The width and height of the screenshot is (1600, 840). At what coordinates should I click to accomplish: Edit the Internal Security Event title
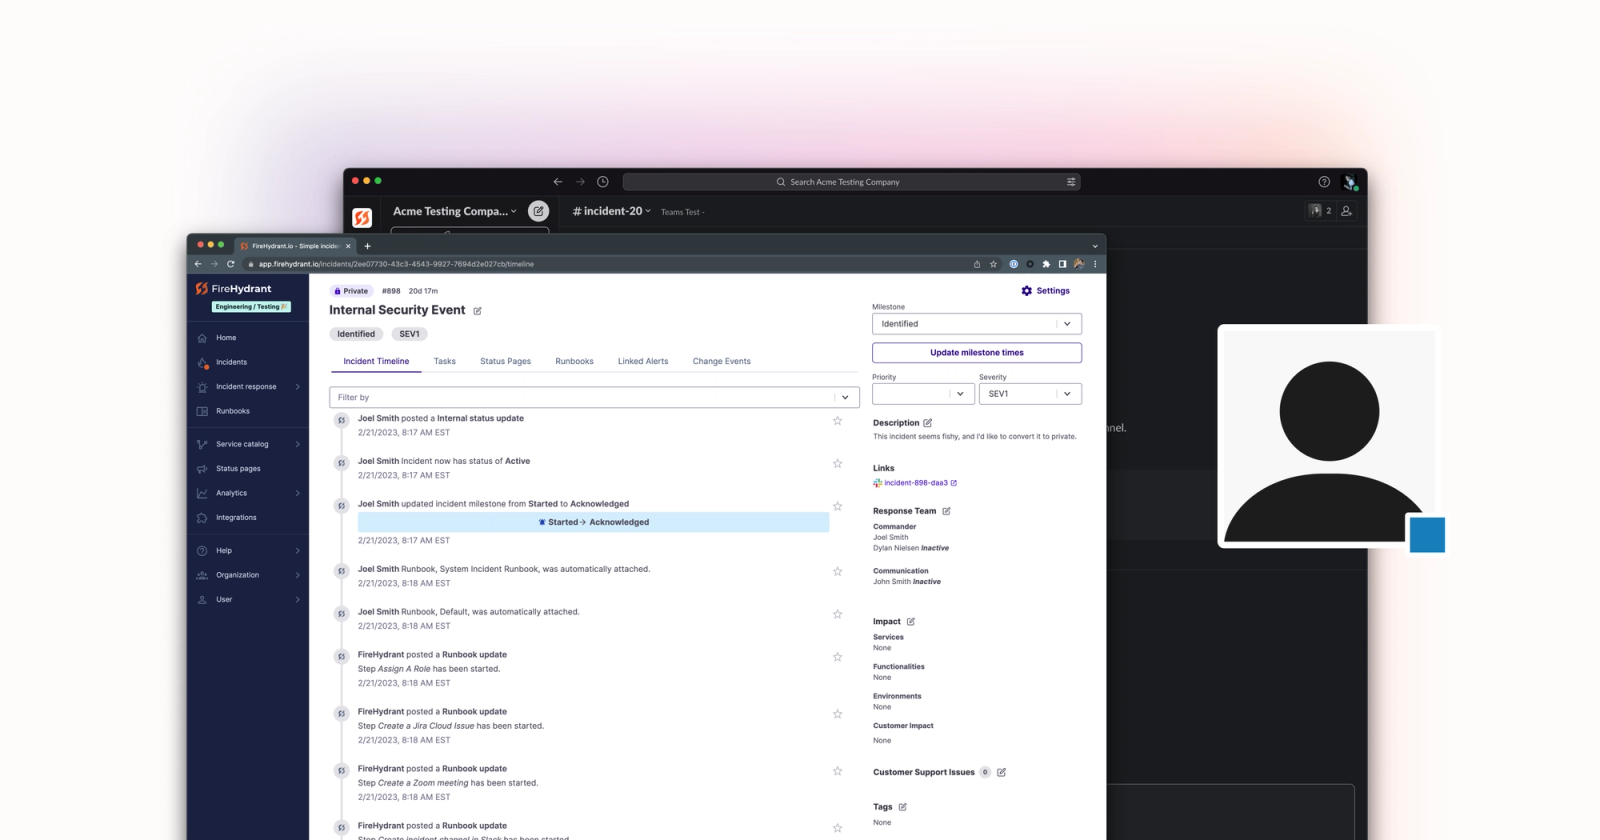pyautogui.click(x=477, y=311)
